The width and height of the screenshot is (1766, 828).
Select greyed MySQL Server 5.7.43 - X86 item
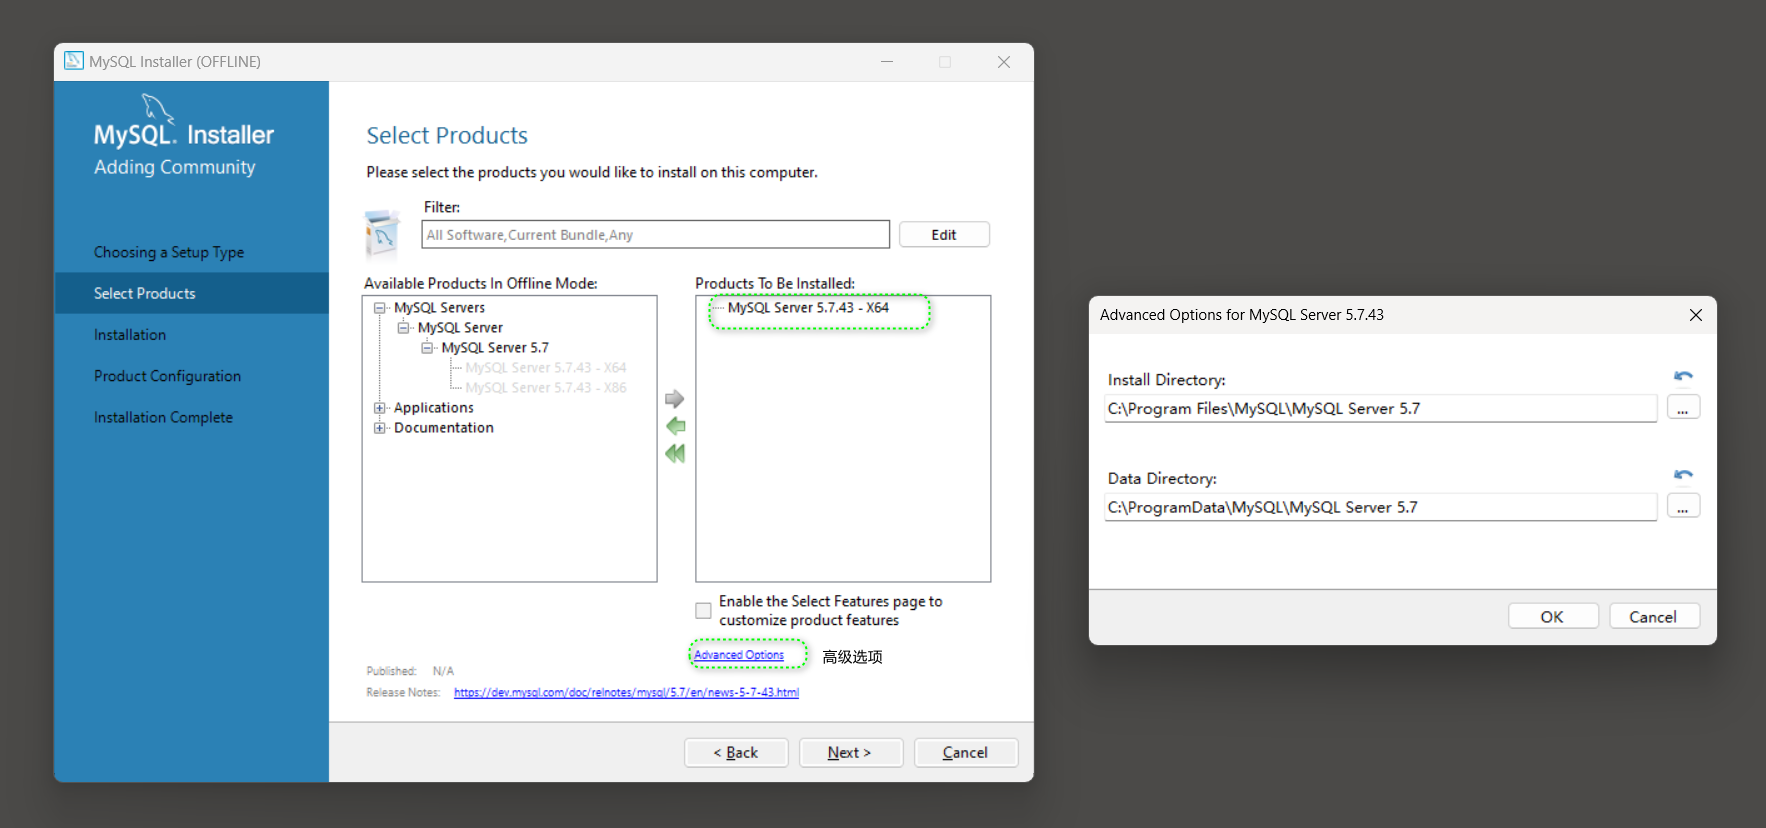pos(546,388)
